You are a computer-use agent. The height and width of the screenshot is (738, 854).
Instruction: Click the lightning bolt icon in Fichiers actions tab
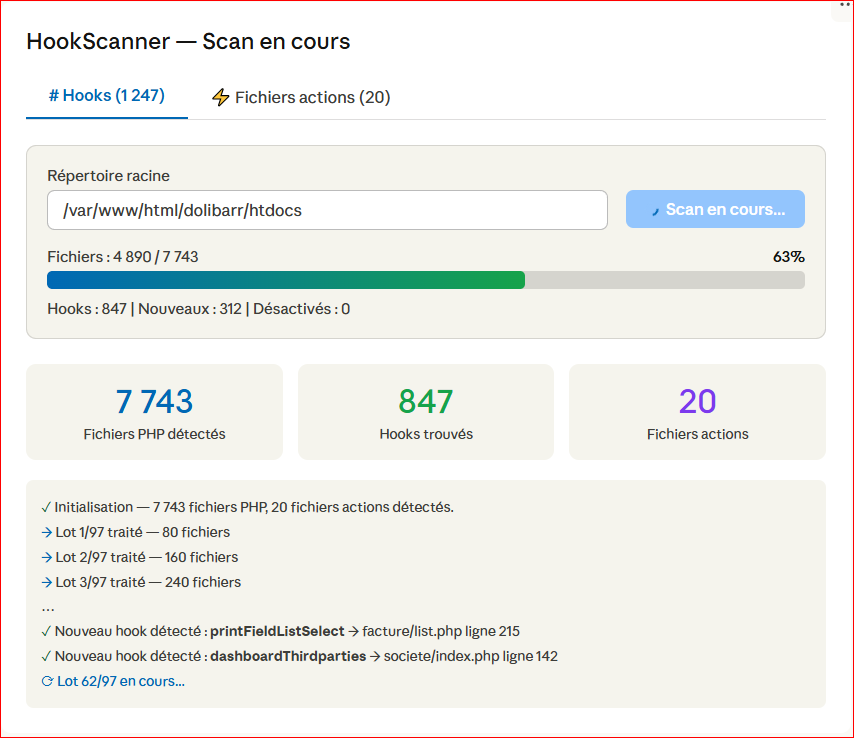(221, 97)
